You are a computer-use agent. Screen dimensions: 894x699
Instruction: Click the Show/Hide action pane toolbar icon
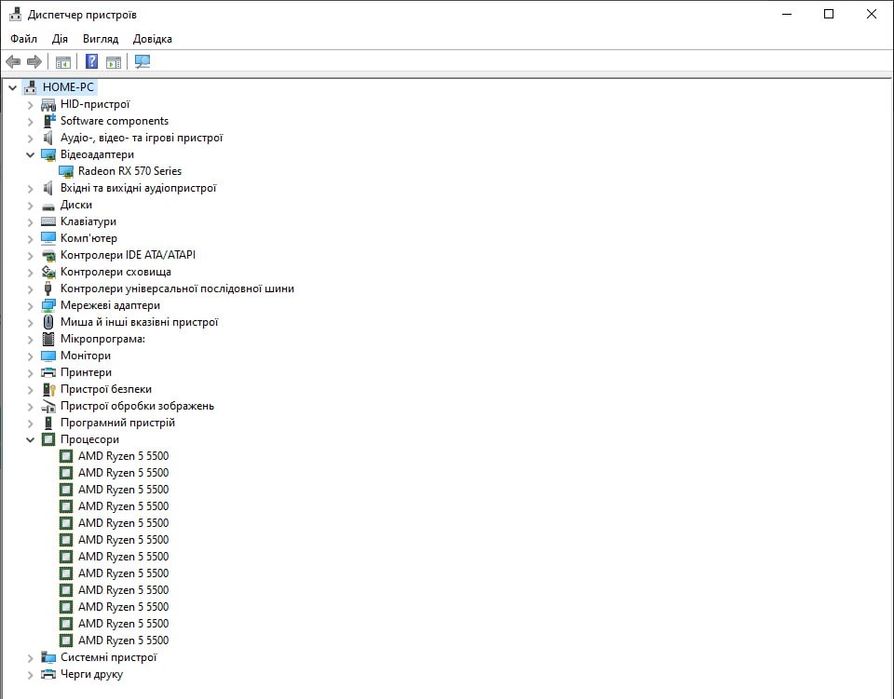tap(113, 62)
